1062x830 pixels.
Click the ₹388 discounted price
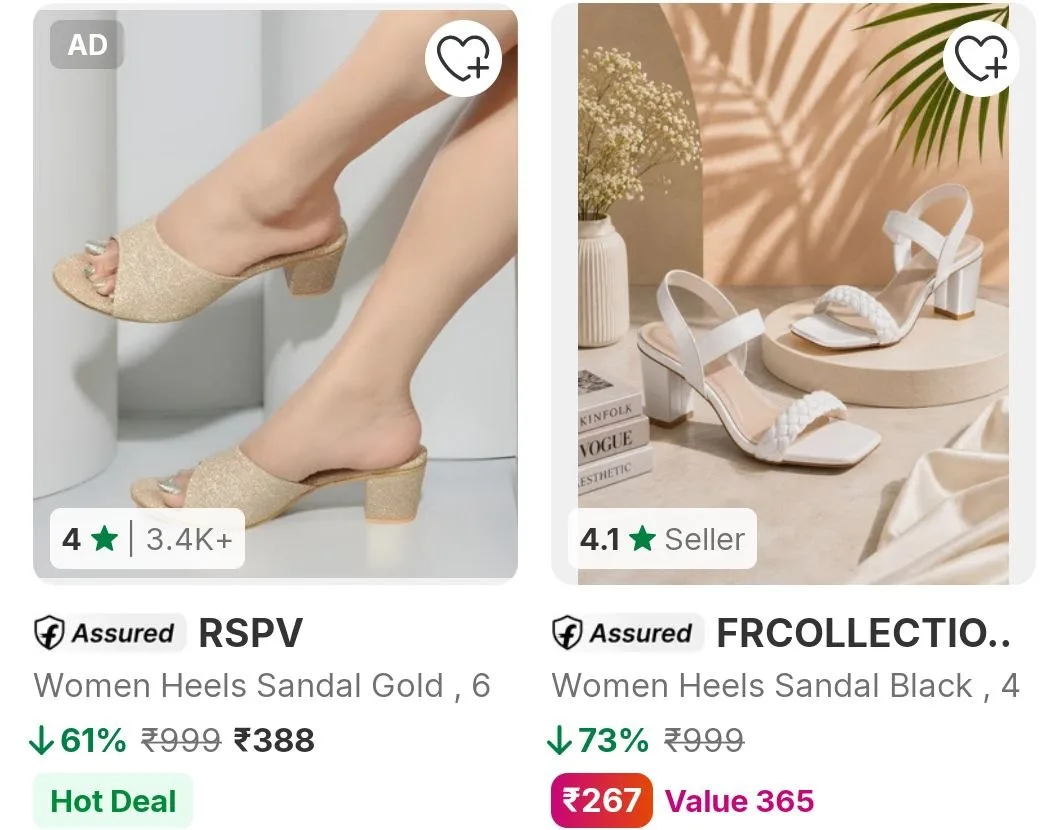tap(274, 740)
